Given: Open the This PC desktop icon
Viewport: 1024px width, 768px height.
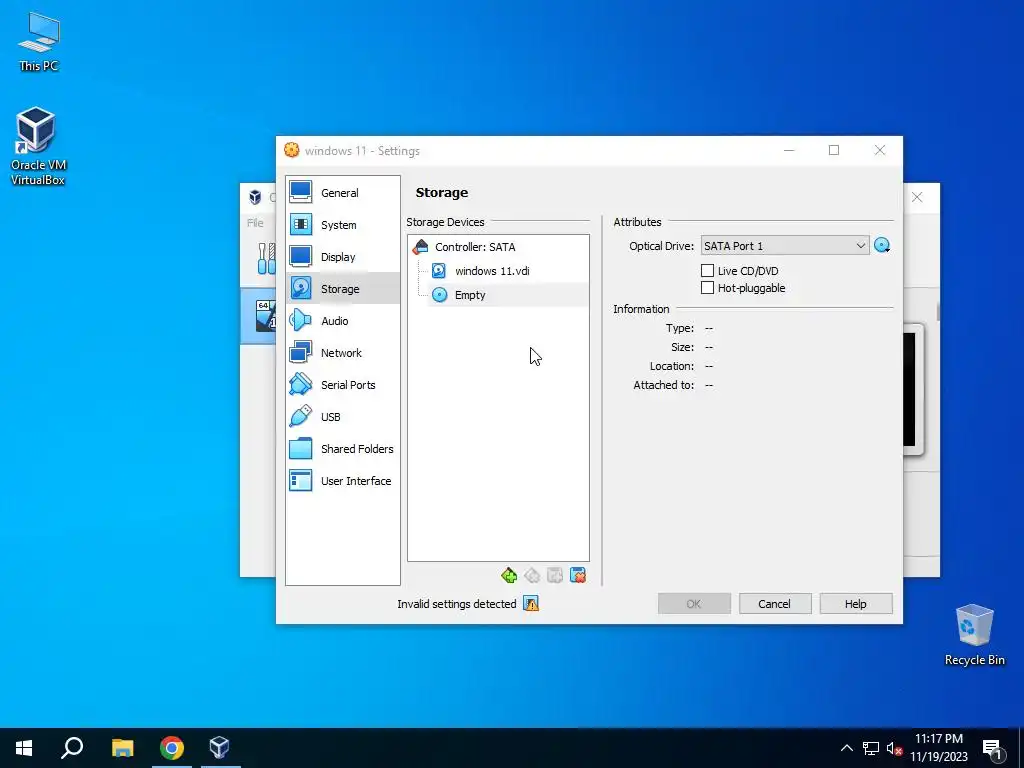Looking at the screenshot, I should (x=39, y=42).
